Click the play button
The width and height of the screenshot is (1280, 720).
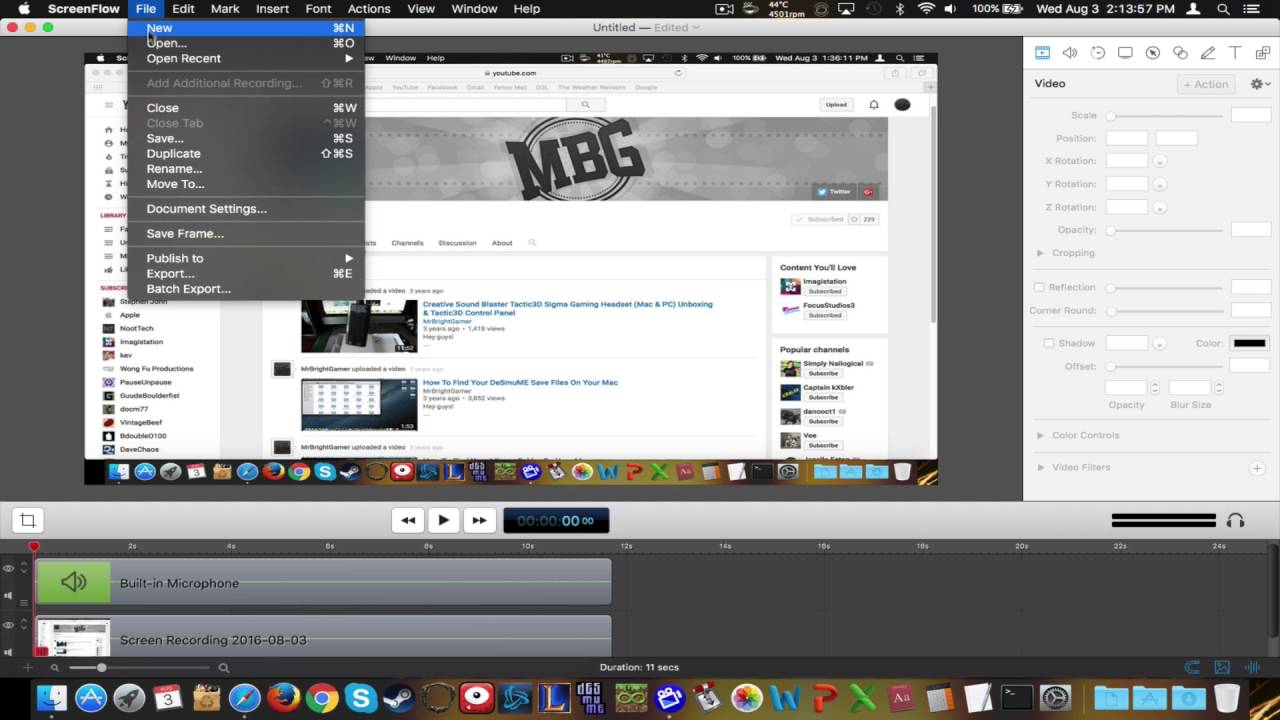(443, 520)
